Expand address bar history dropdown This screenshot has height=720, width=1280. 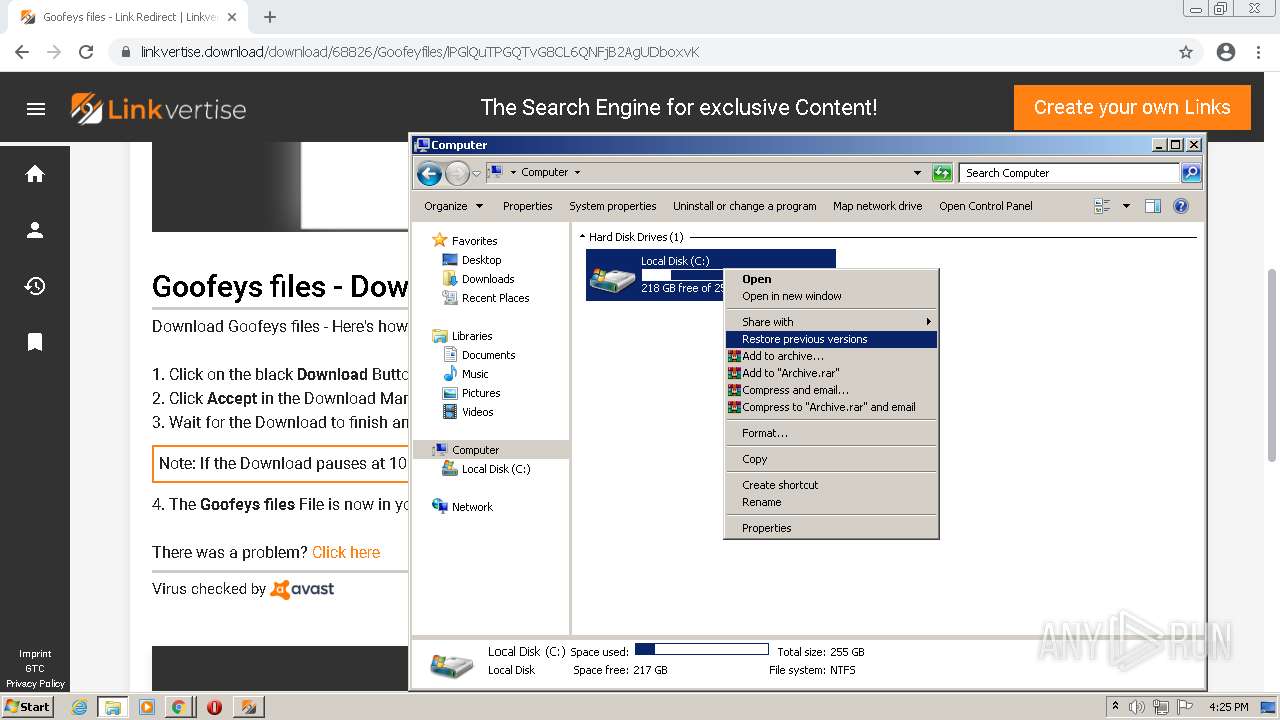click(917, 173)
